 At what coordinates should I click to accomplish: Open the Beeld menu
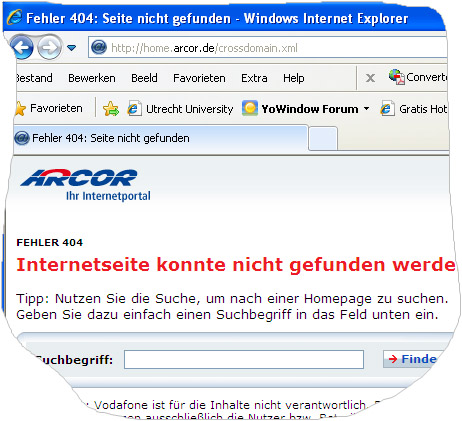coord(144,78)
